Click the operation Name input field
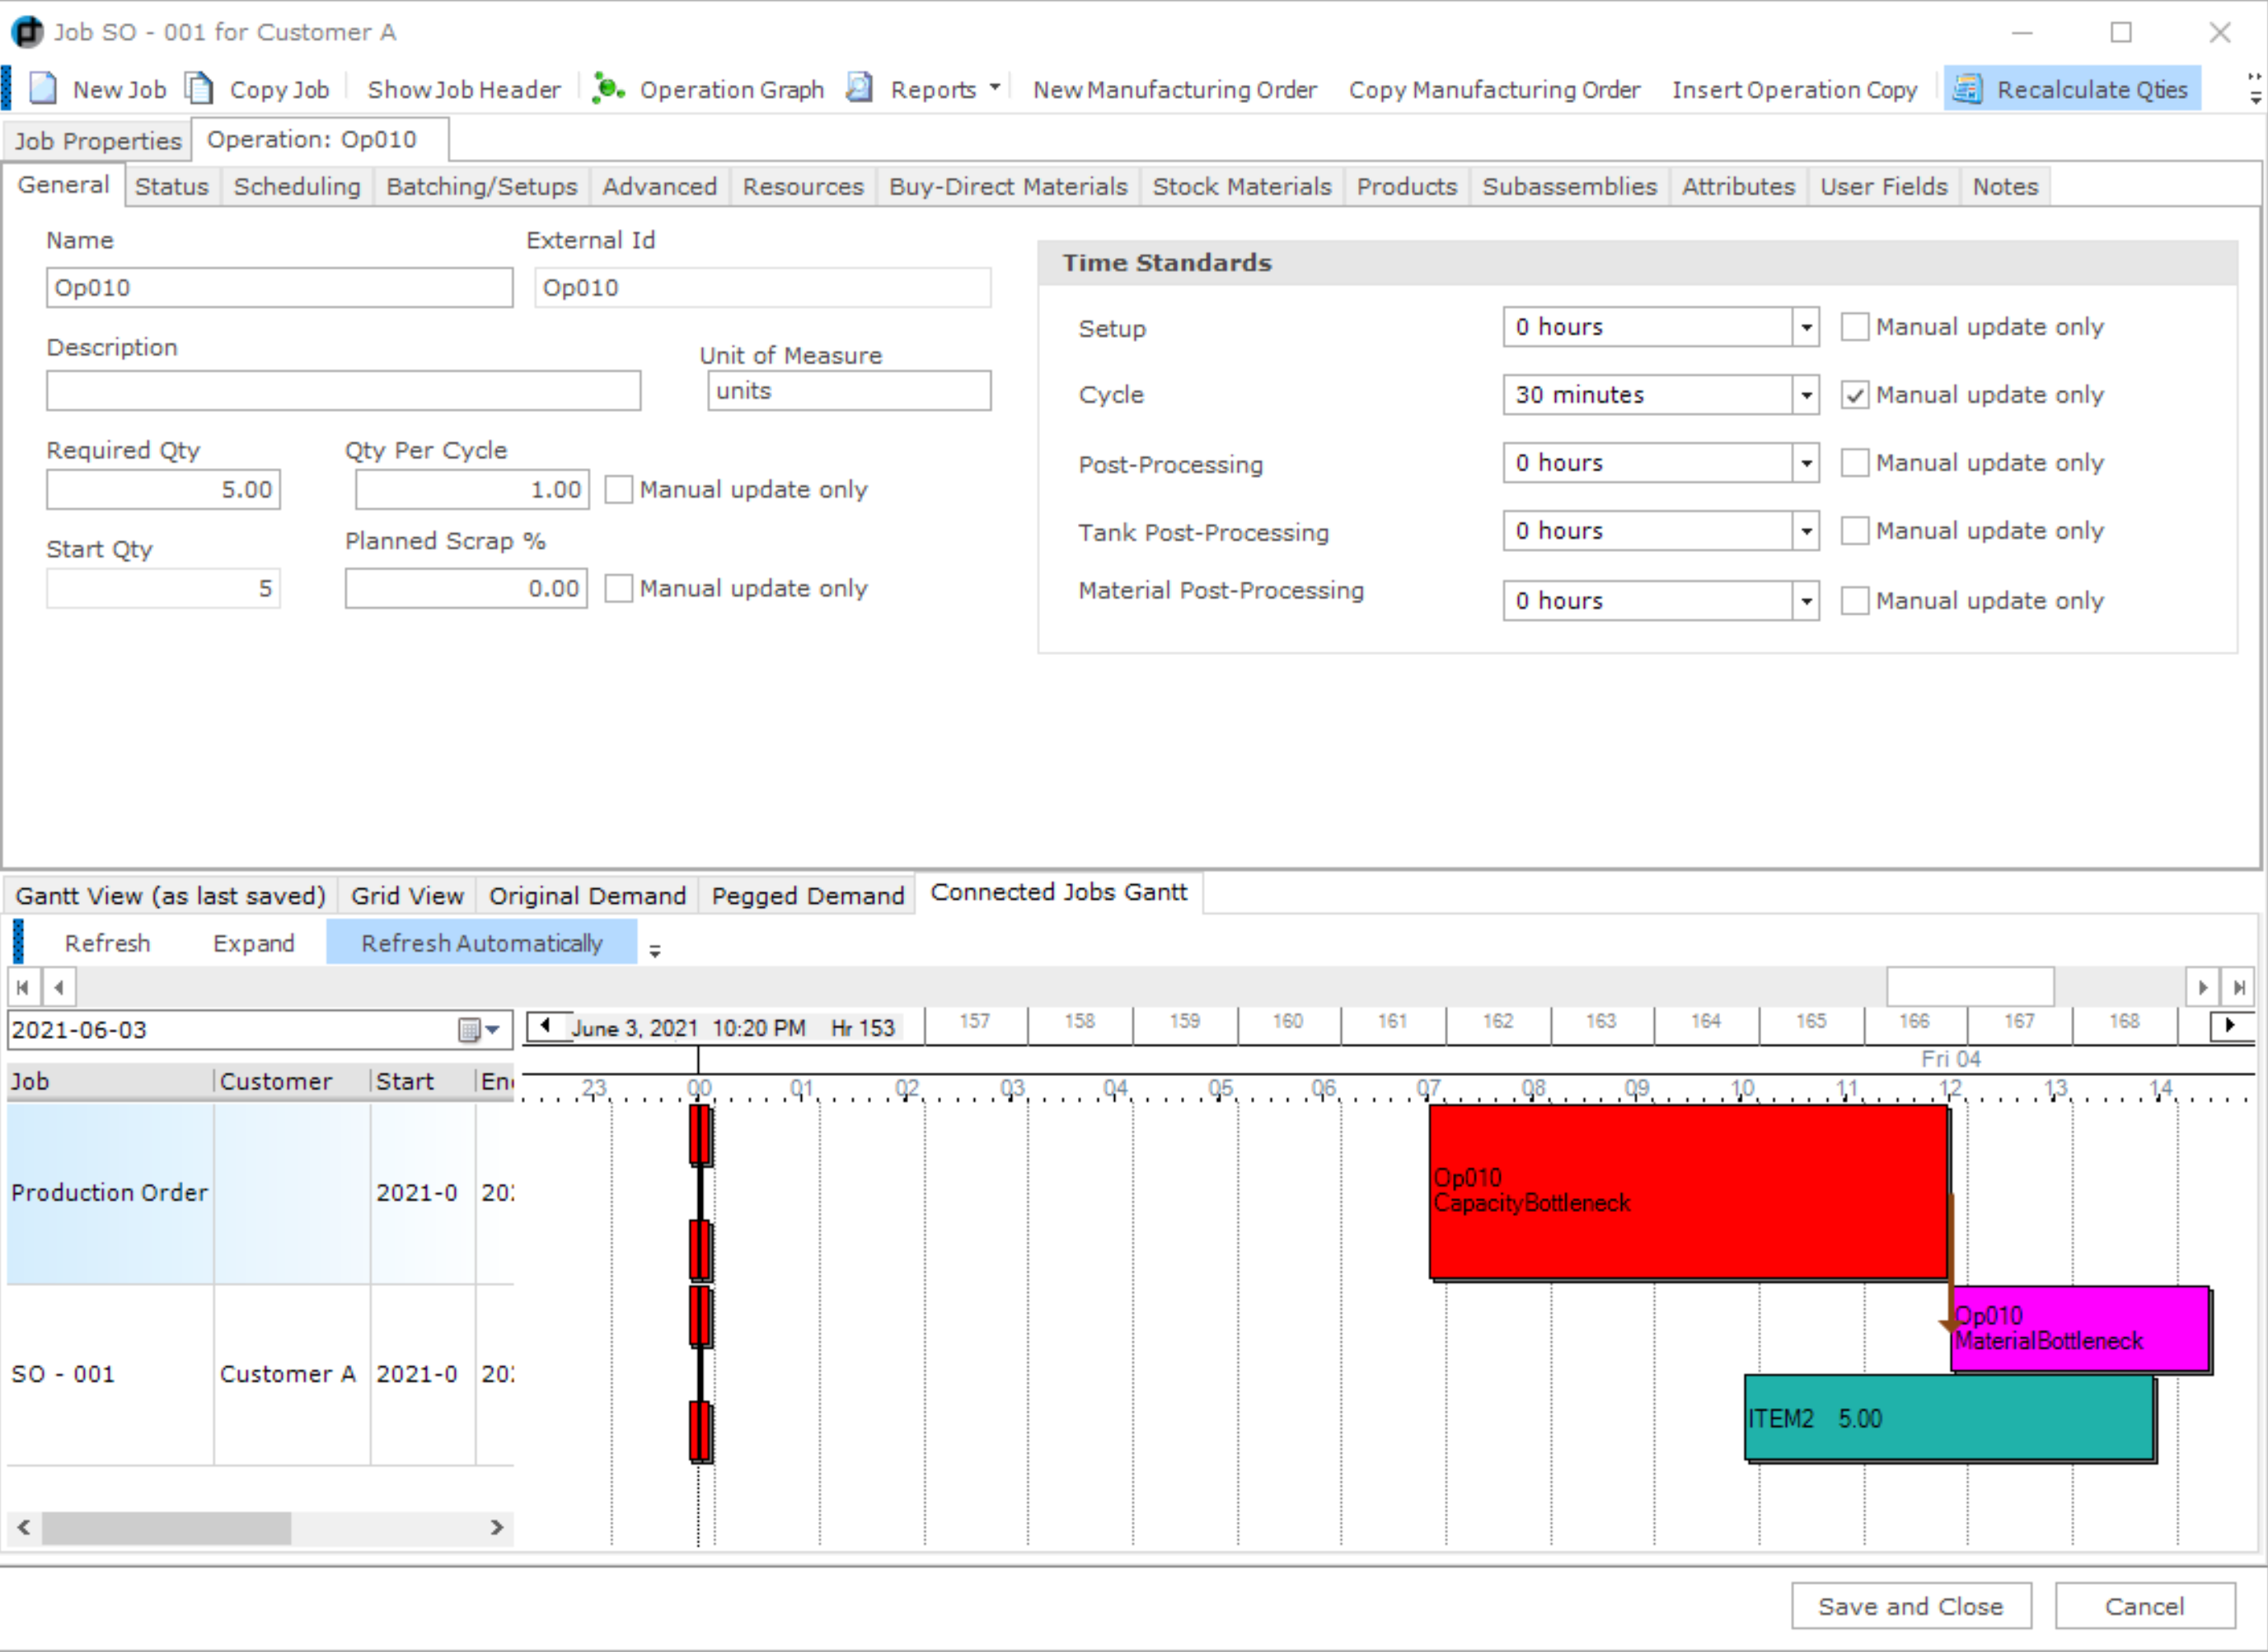Image resolution: width=2268 pixels, height=1652 pixels. point(280,288)
